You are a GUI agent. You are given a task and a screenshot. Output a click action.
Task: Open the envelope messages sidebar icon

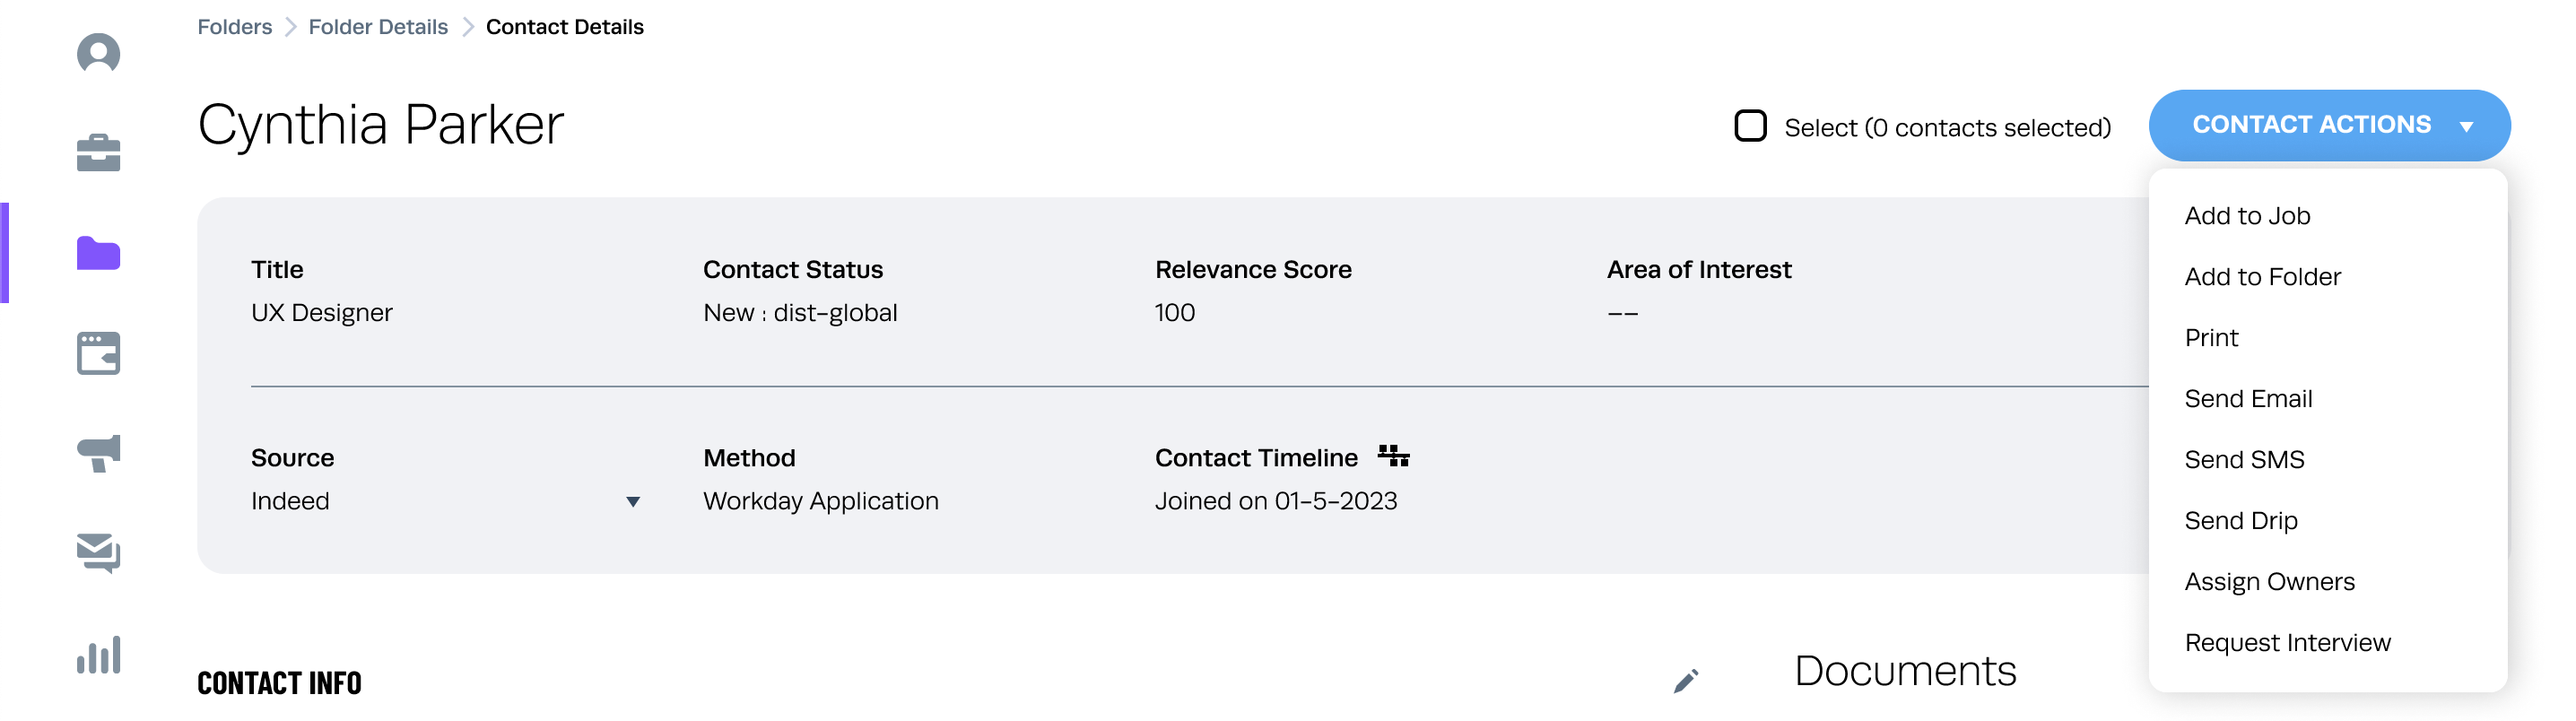click(98, 552)
